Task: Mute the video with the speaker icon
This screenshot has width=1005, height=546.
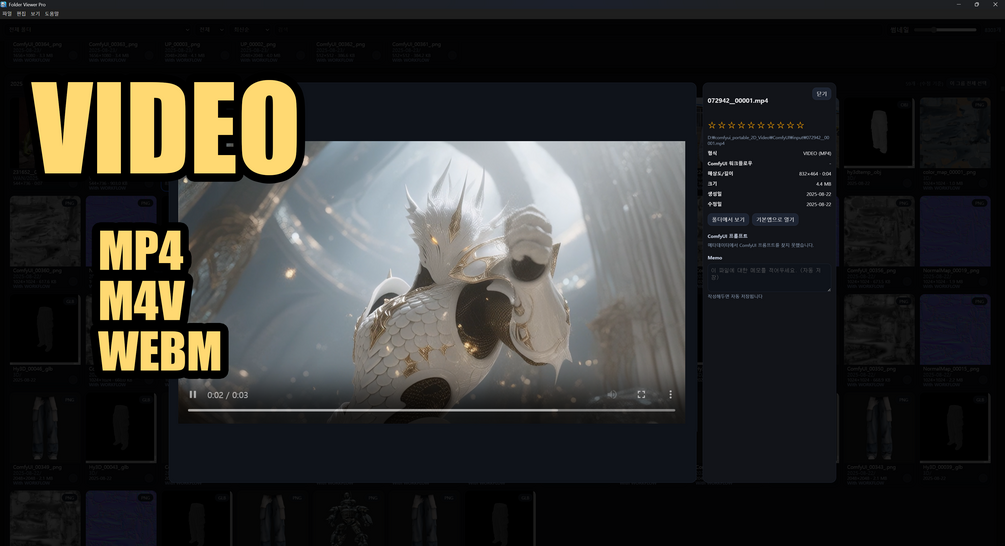Action: click(612, 395)
